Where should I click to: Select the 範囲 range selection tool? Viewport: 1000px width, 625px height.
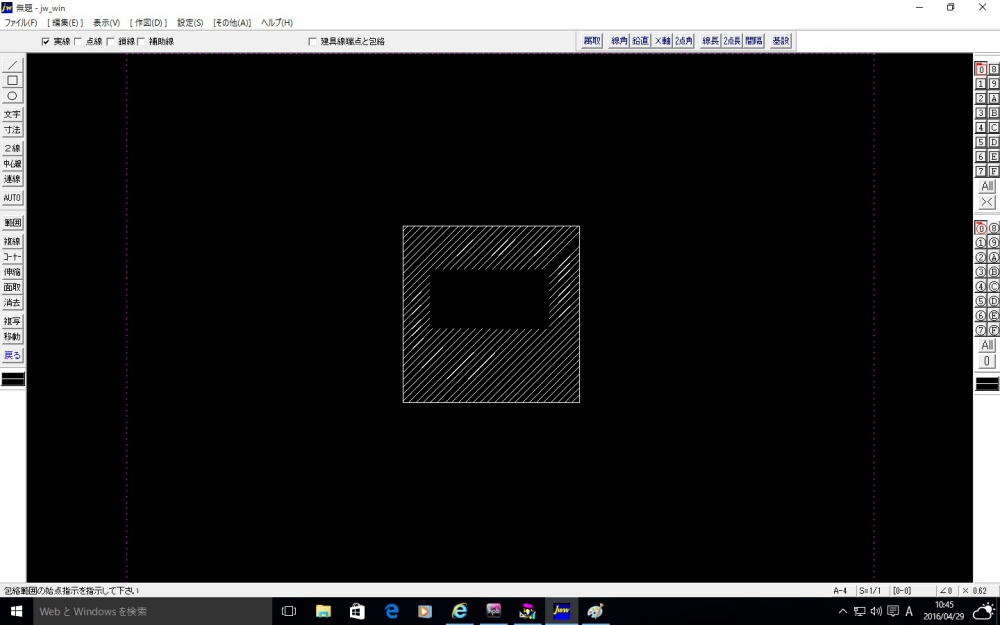[x=12, y=223]
